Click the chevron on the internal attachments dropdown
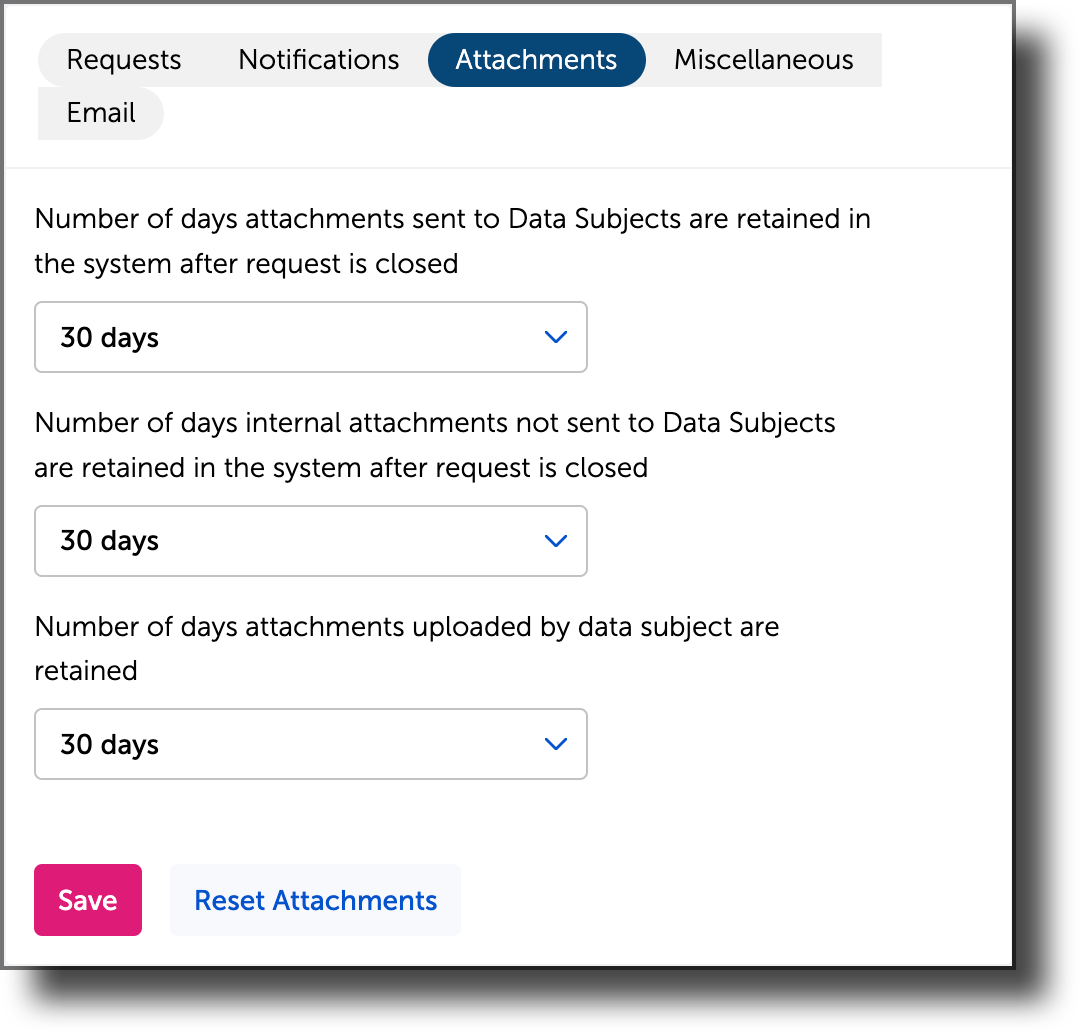Viewport: 1078px width, 1032px height. pos(556,541)
